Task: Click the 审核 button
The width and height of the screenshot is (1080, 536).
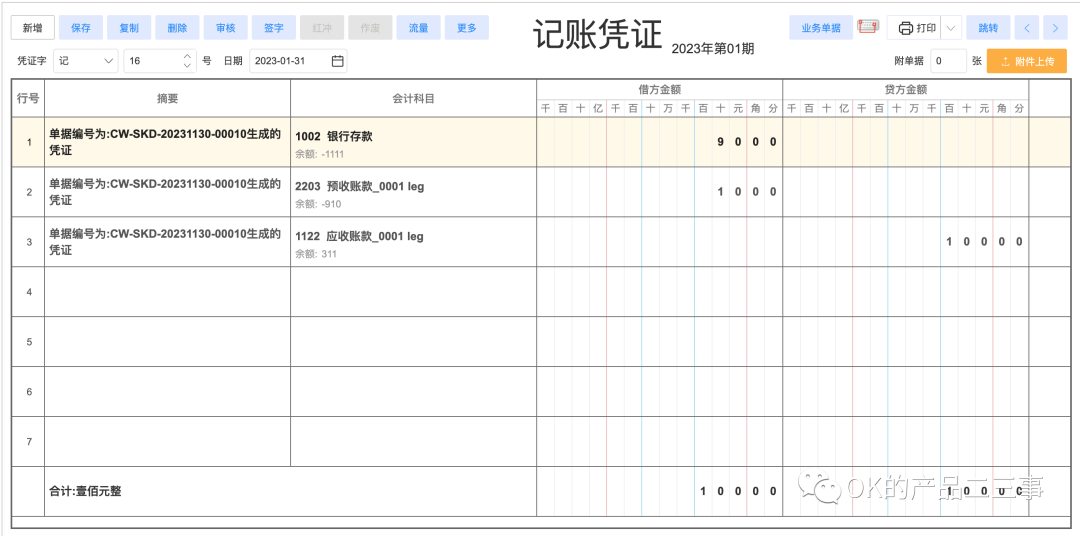Action: [x=226, y=28]
